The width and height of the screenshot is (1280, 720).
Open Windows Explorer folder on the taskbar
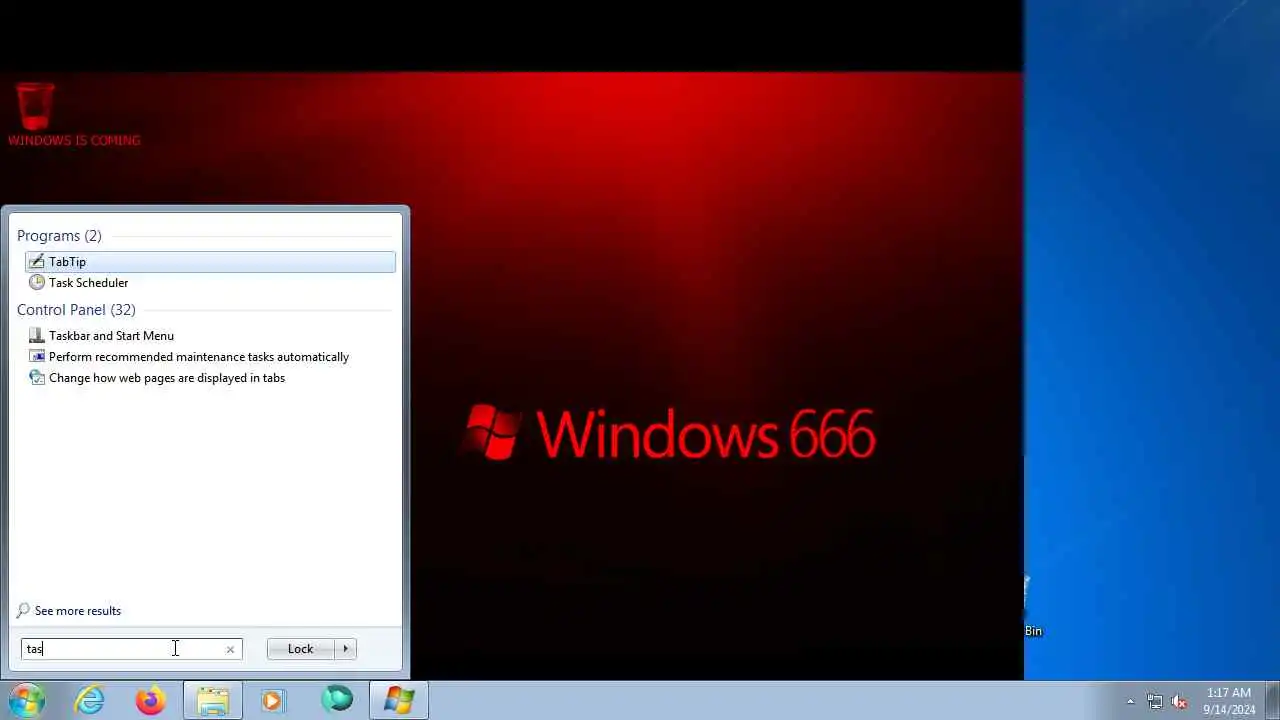(x=212, y=700)
